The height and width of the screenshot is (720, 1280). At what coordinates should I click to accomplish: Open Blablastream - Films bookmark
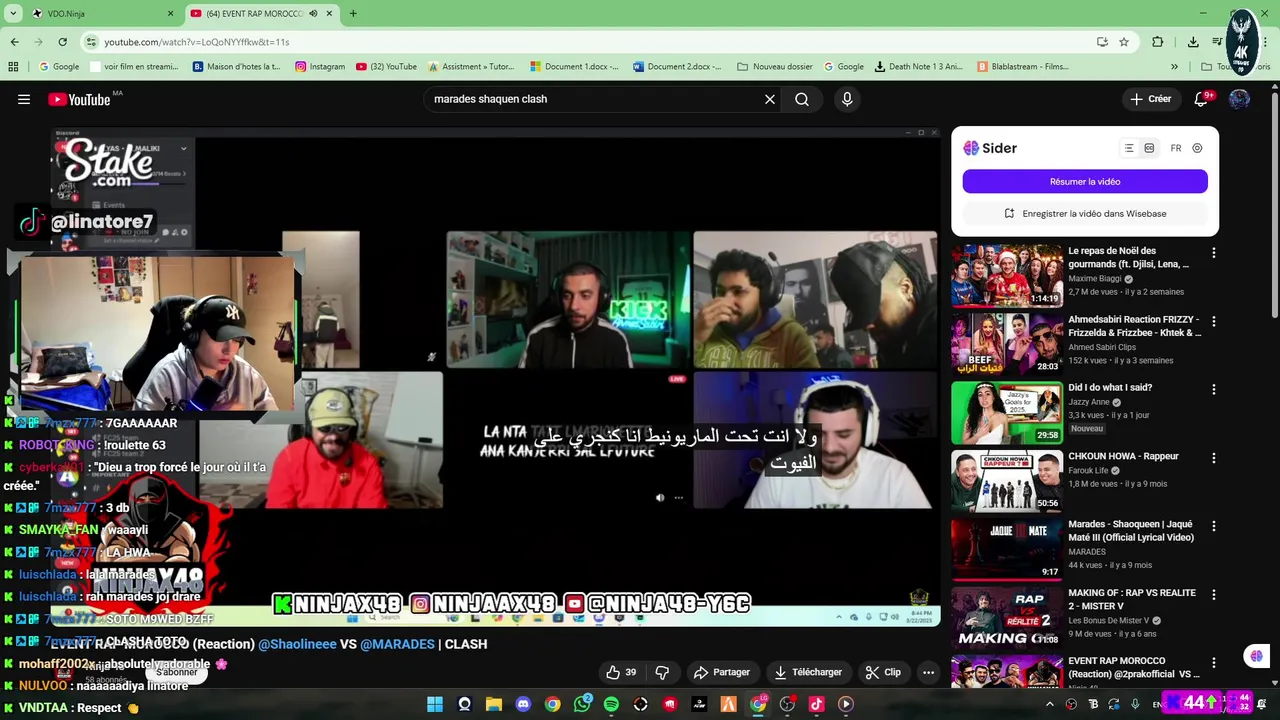click(x=1023, y=67)
